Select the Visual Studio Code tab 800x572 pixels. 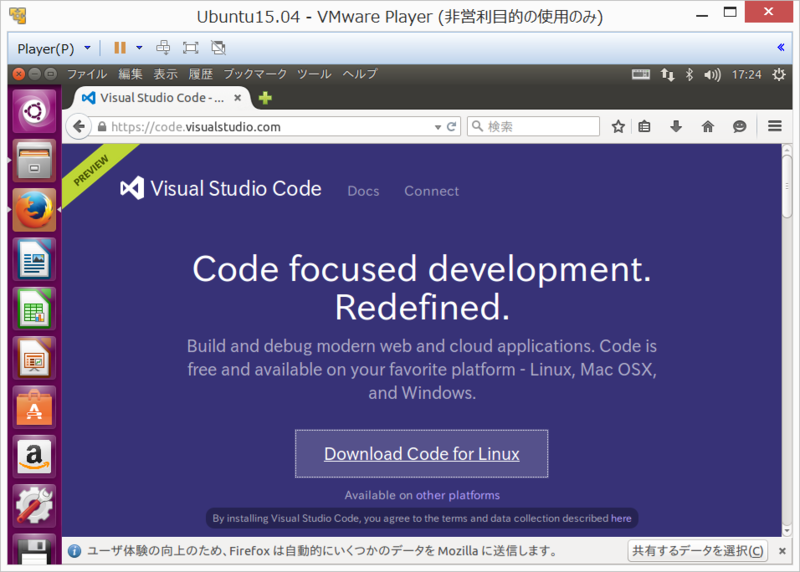pyautogui.click(x=161, y=98)
